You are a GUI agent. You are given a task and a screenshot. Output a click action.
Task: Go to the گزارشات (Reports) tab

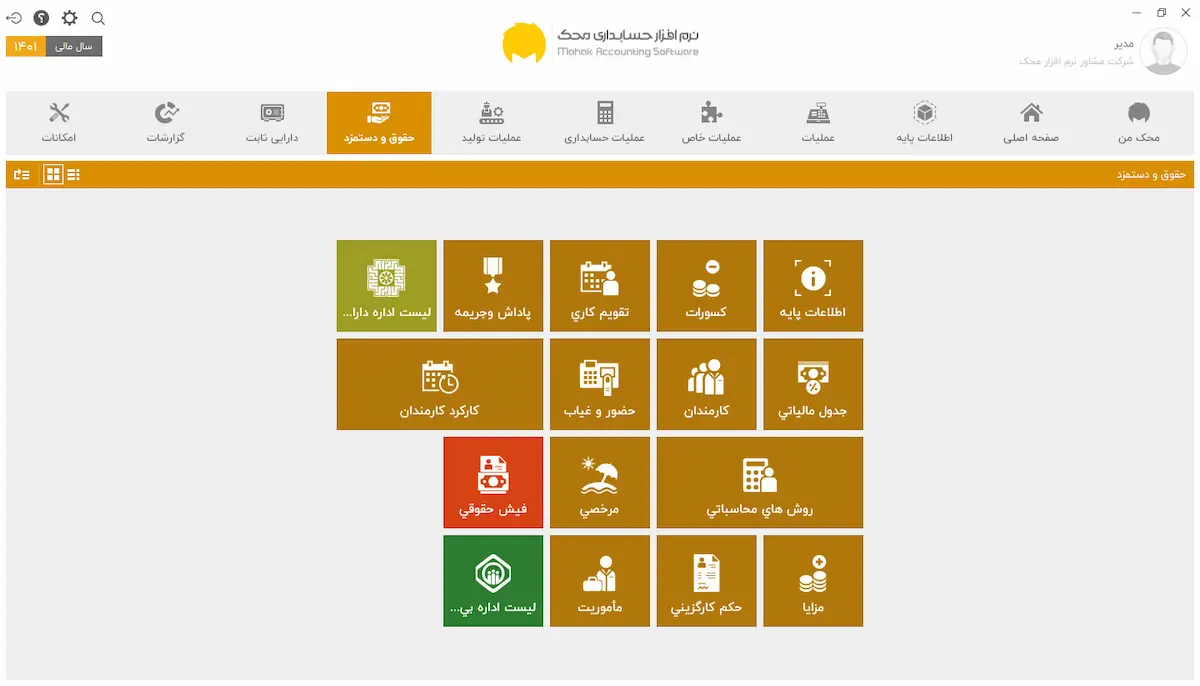tap(166, 123)
